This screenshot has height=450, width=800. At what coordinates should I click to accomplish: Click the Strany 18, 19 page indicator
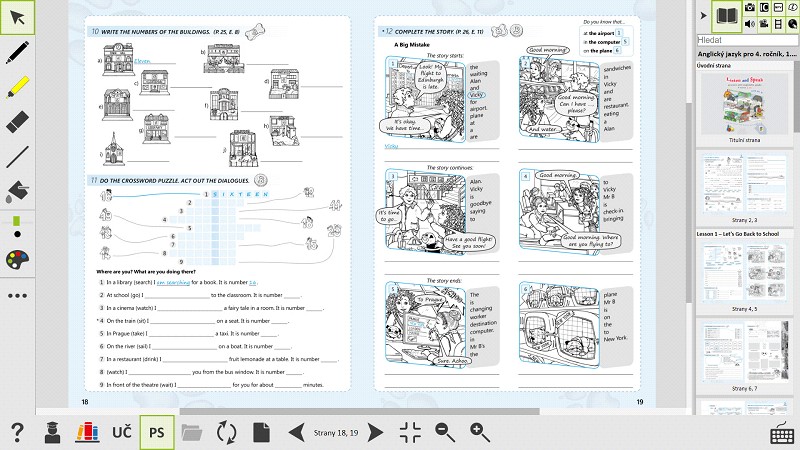336,433
